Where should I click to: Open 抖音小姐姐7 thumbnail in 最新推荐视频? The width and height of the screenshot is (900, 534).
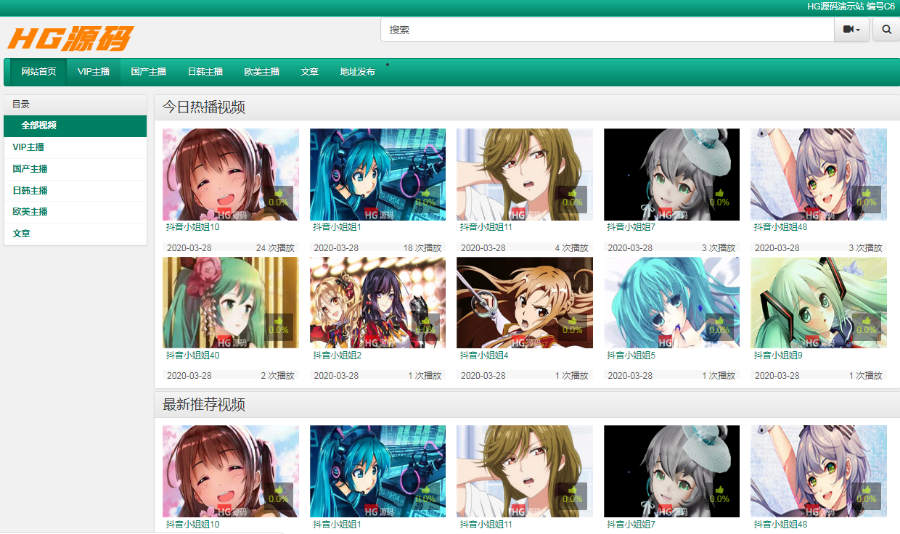pos(672,471)
